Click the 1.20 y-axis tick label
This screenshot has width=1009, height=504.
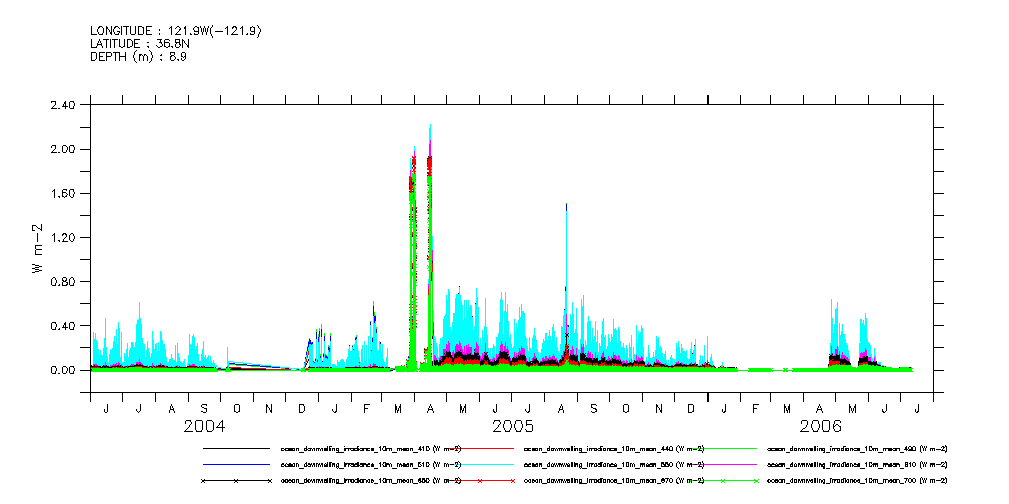[62, 238]
